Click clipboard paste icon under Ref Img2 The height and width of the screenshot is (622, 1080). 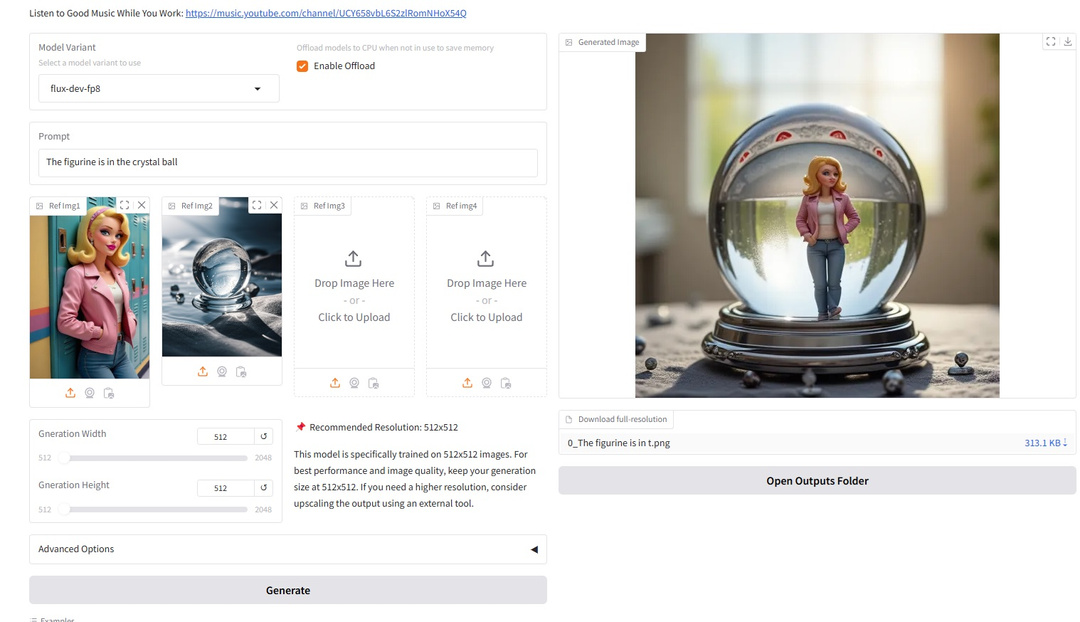pyautogui.click(x=241, y=371)
